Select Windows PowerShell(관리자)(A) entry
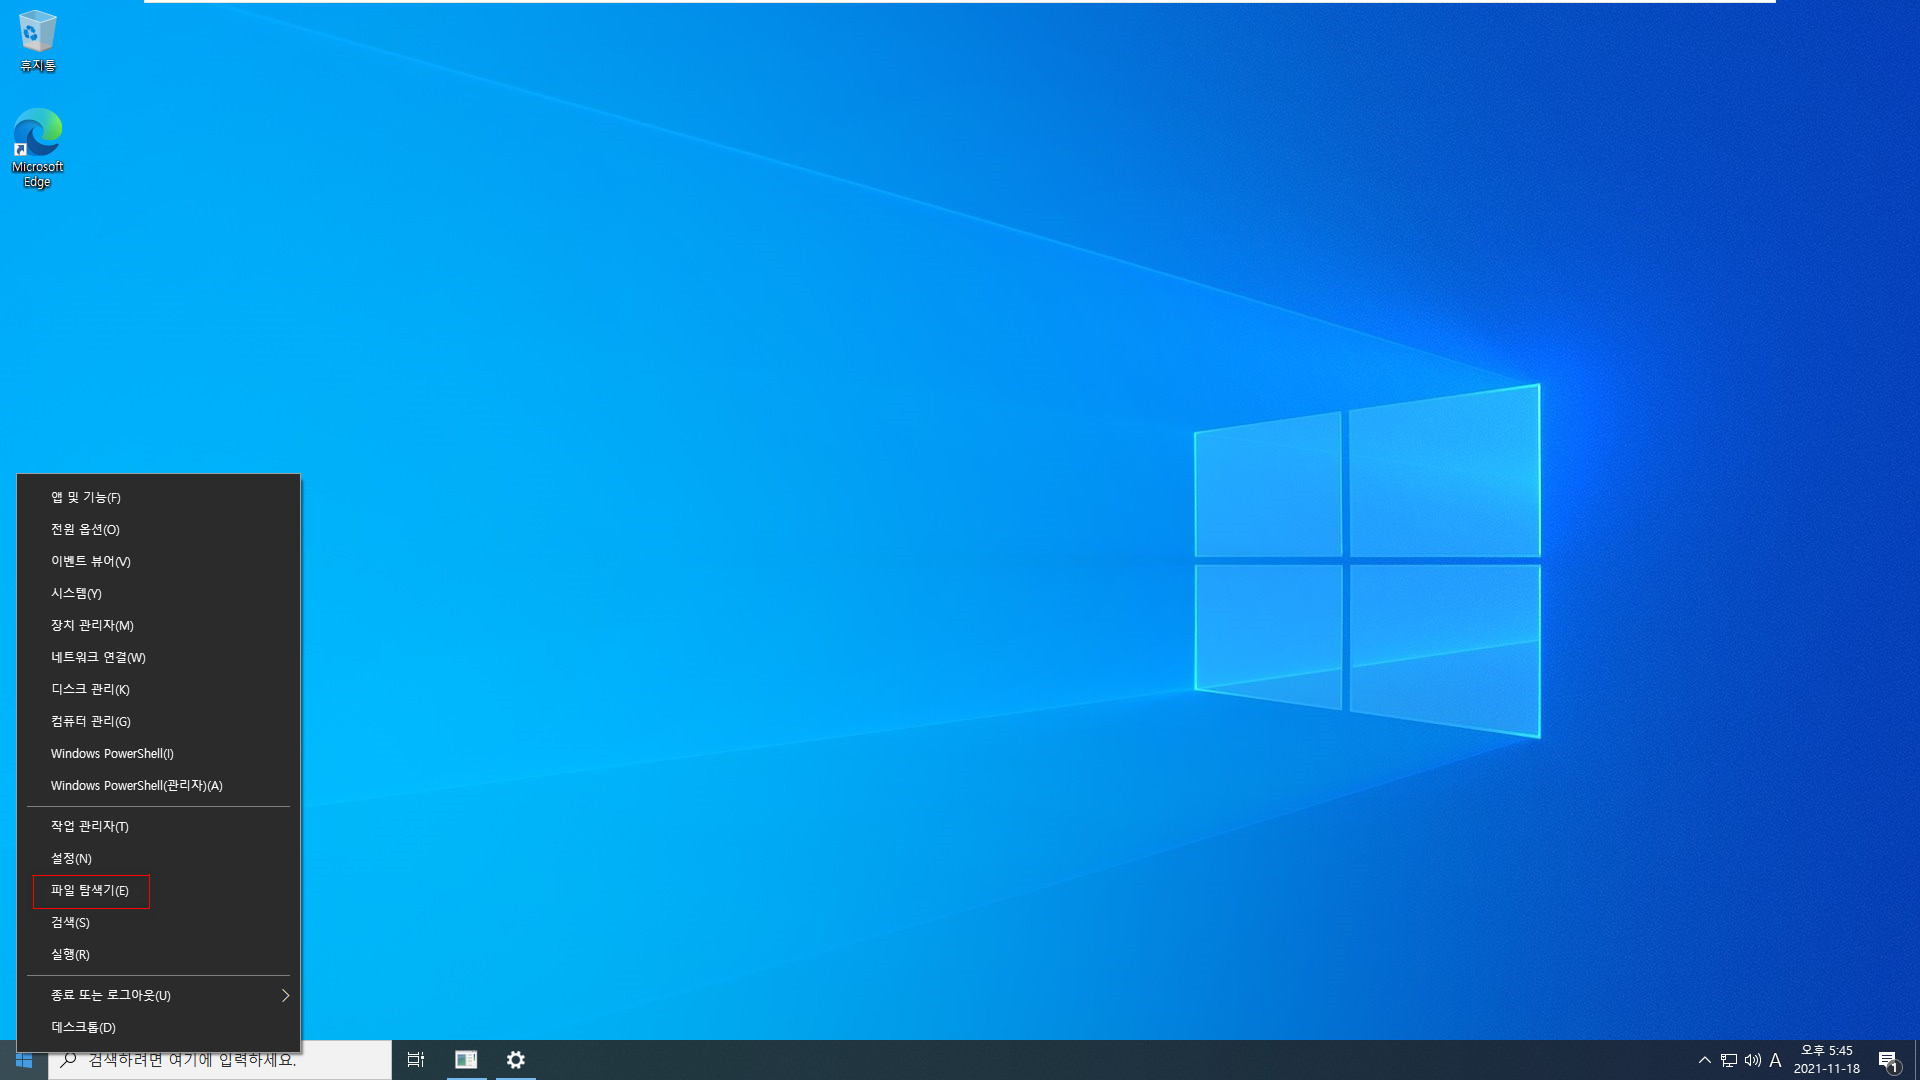Screen dimensions: 1920x1080 click(136, 785)
